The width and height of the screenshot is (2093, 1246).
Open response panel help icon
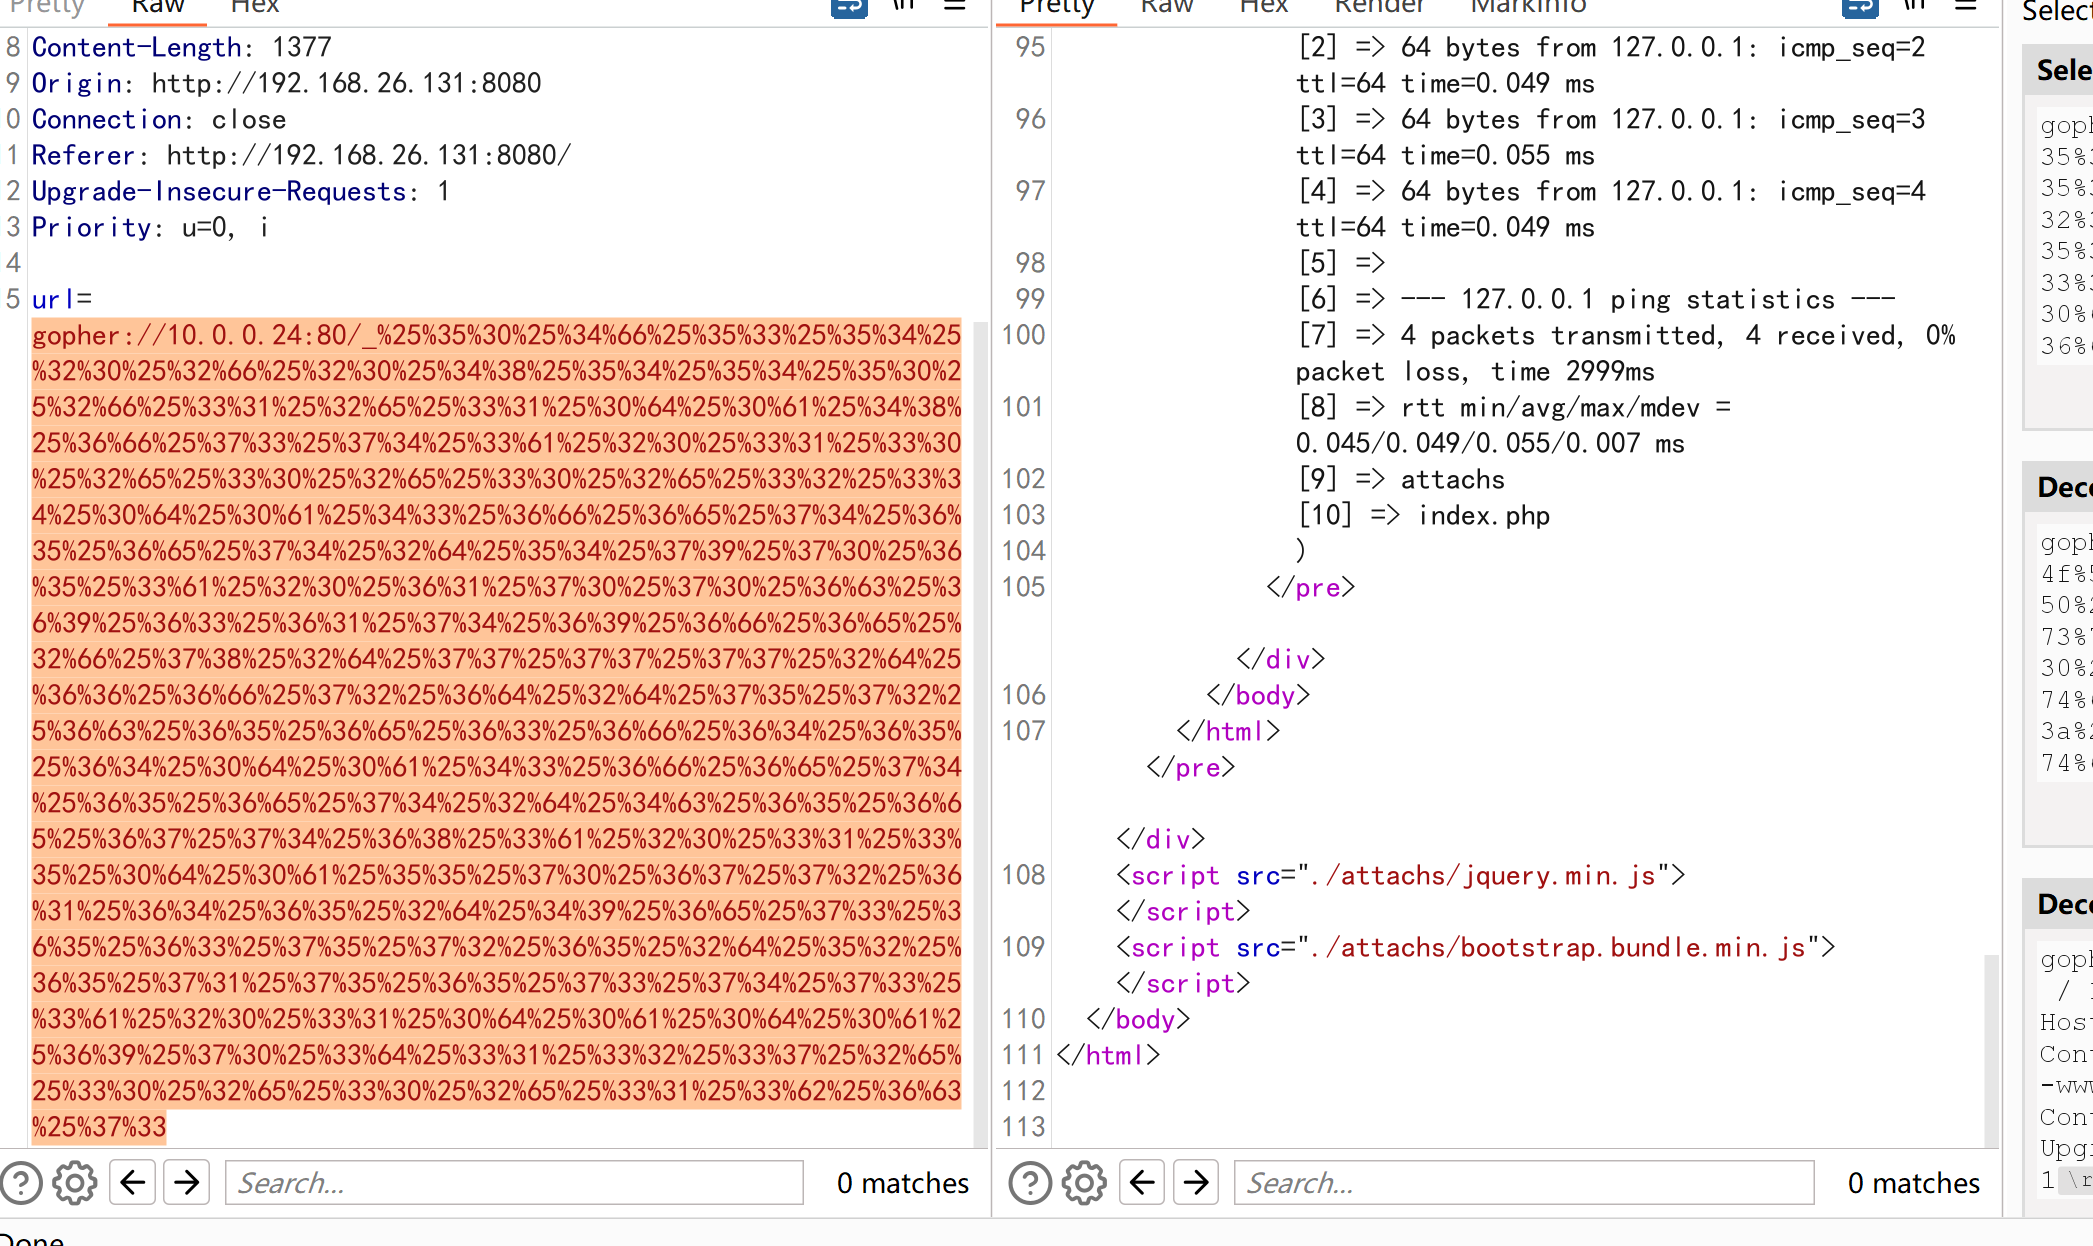pyautogui.click(x=1030, y=1183)
